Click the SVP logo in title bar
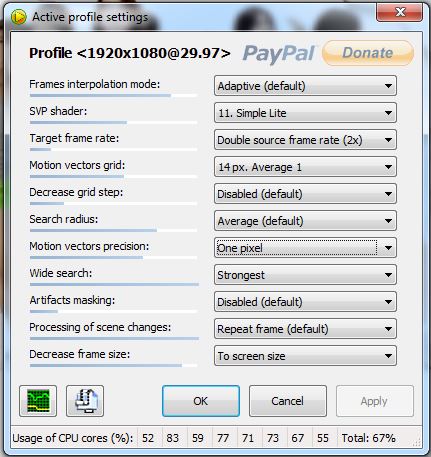431x457 pixels. (19, 17)
